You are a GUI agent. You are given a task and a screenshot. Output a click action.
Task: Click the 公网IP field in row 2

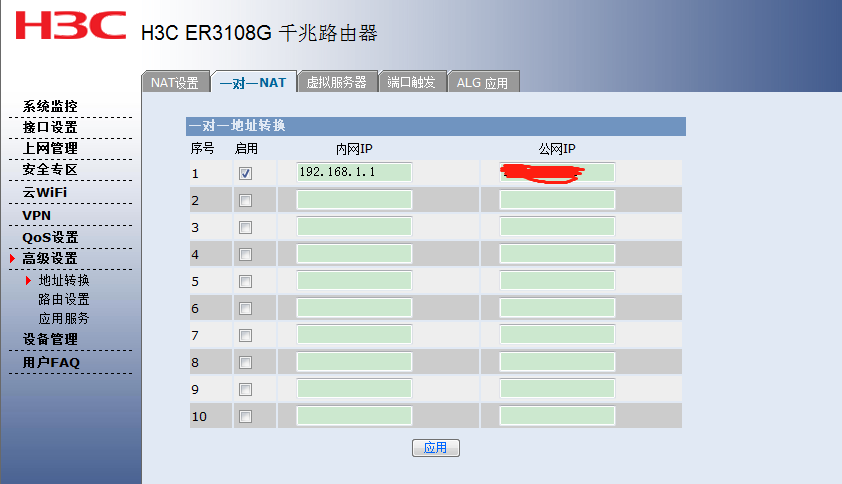point(557,199)
